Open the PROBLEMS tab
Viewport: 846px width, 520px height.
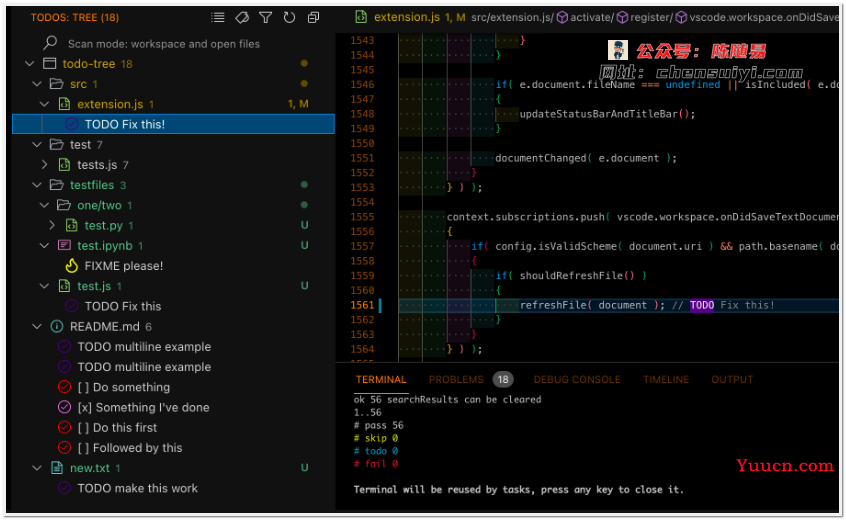456,380
